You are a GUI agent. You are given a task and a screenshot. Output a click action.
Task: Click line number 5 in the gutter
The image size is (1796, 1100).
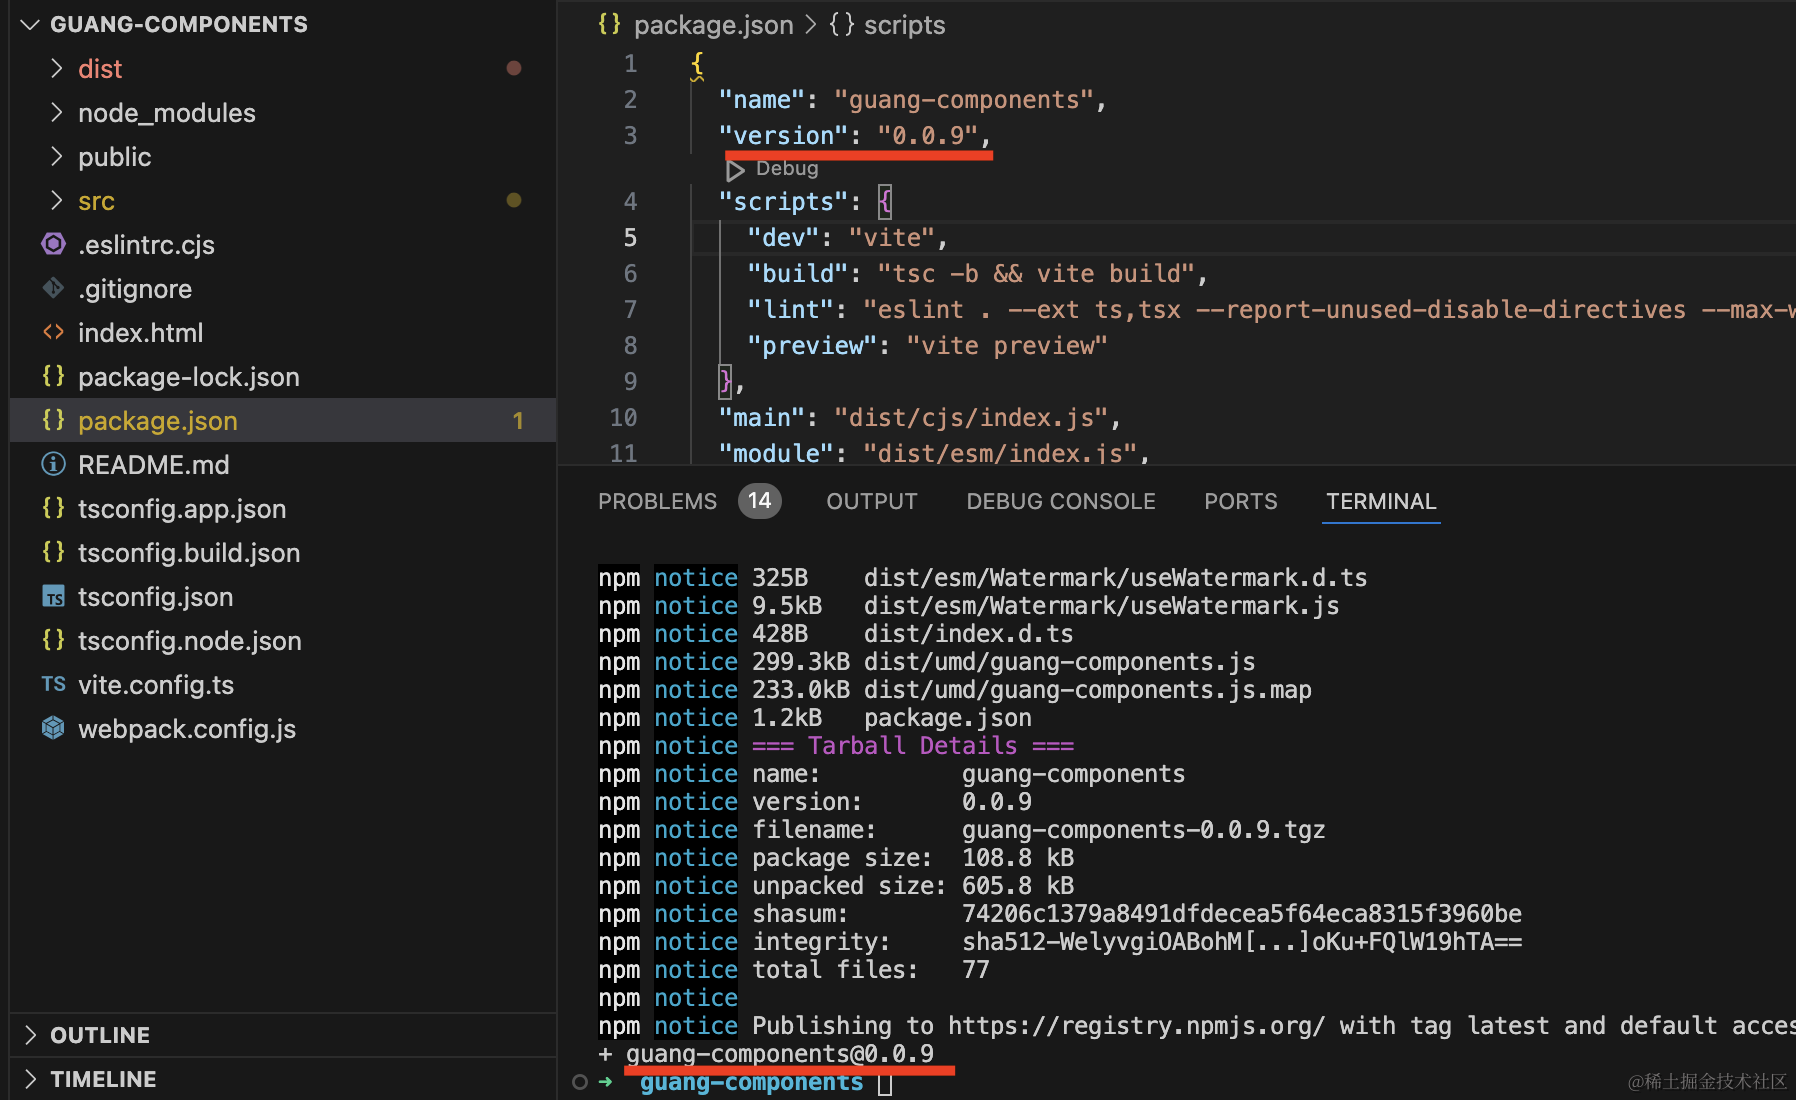(x=630, y=237)
